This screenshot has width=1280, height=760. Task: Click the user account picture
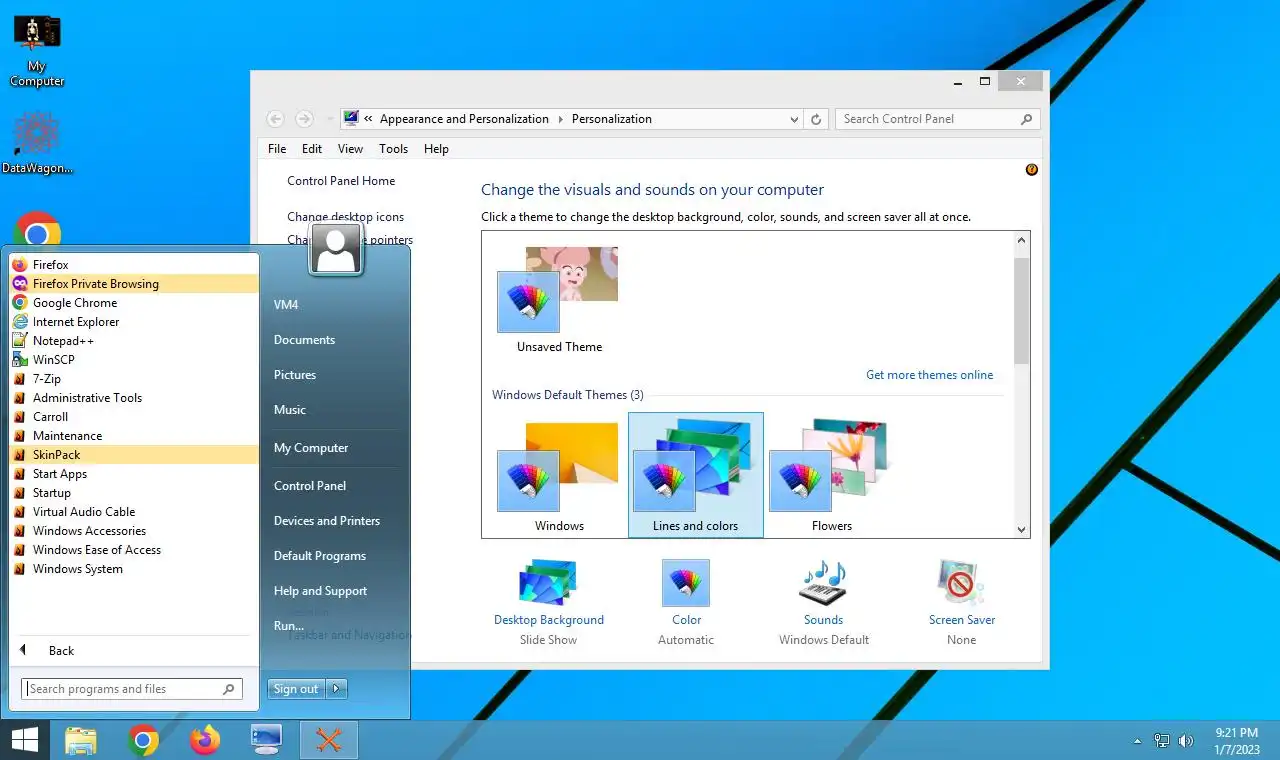click(336, 249)
